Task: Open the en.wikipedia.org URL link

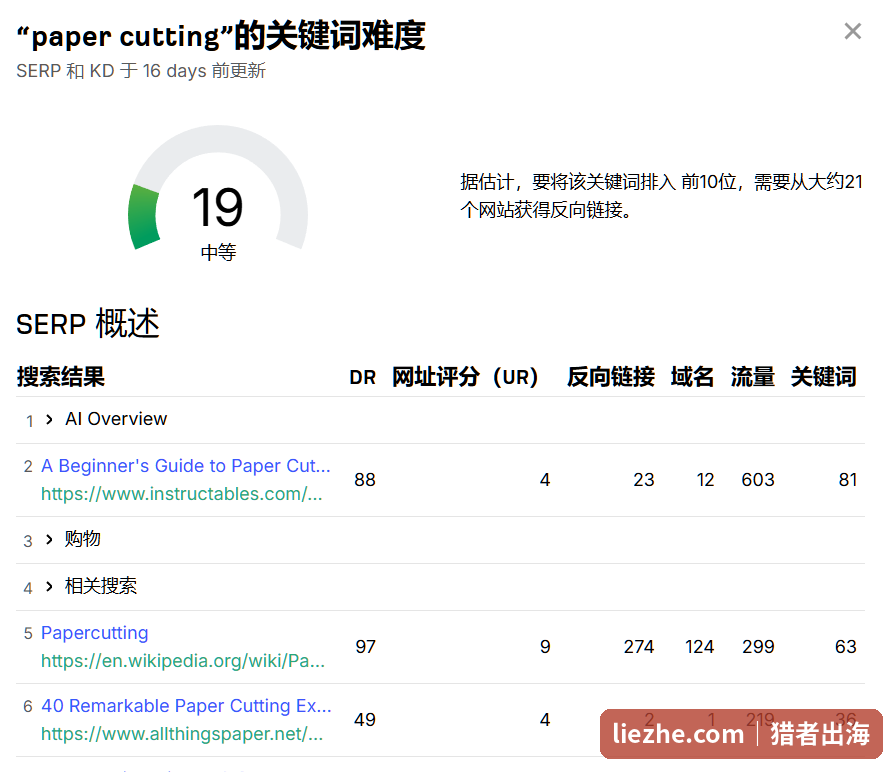Action: 183,661
